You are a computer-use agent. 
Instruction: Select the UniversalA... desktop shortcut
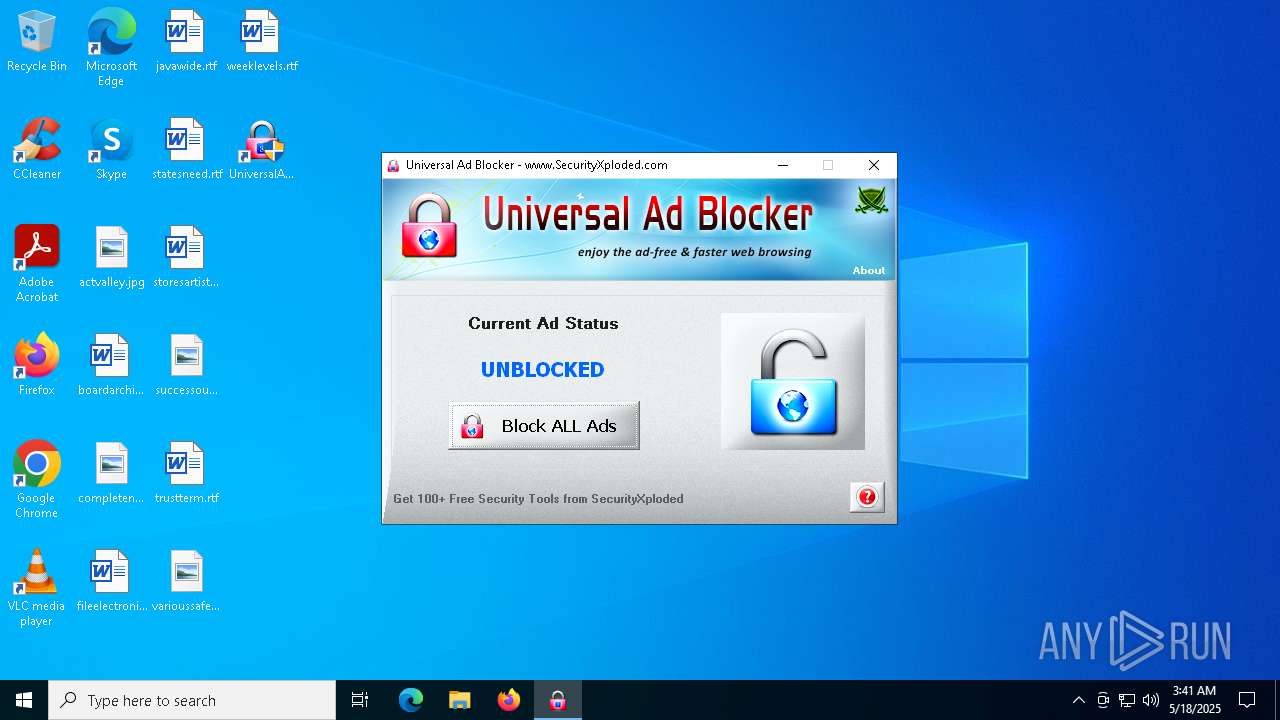(x=262, y=150)
